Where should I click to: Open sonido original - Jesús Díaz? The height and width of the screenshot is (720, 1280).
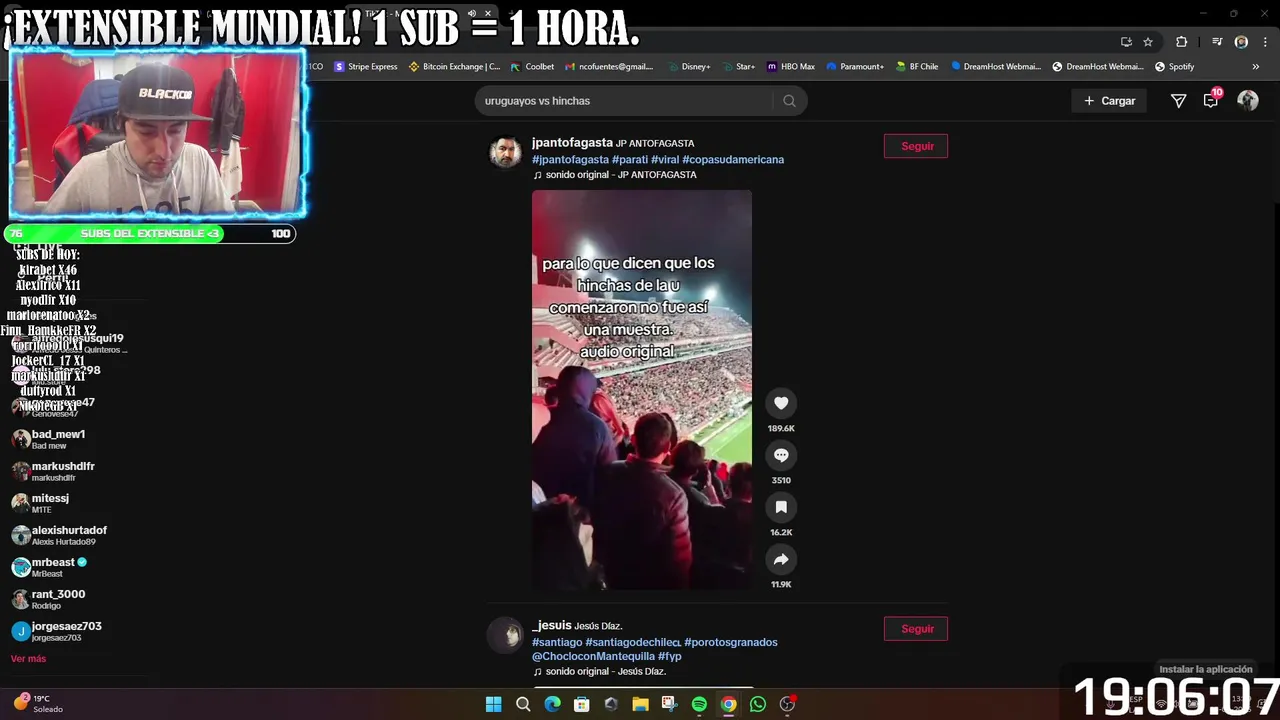599,672
